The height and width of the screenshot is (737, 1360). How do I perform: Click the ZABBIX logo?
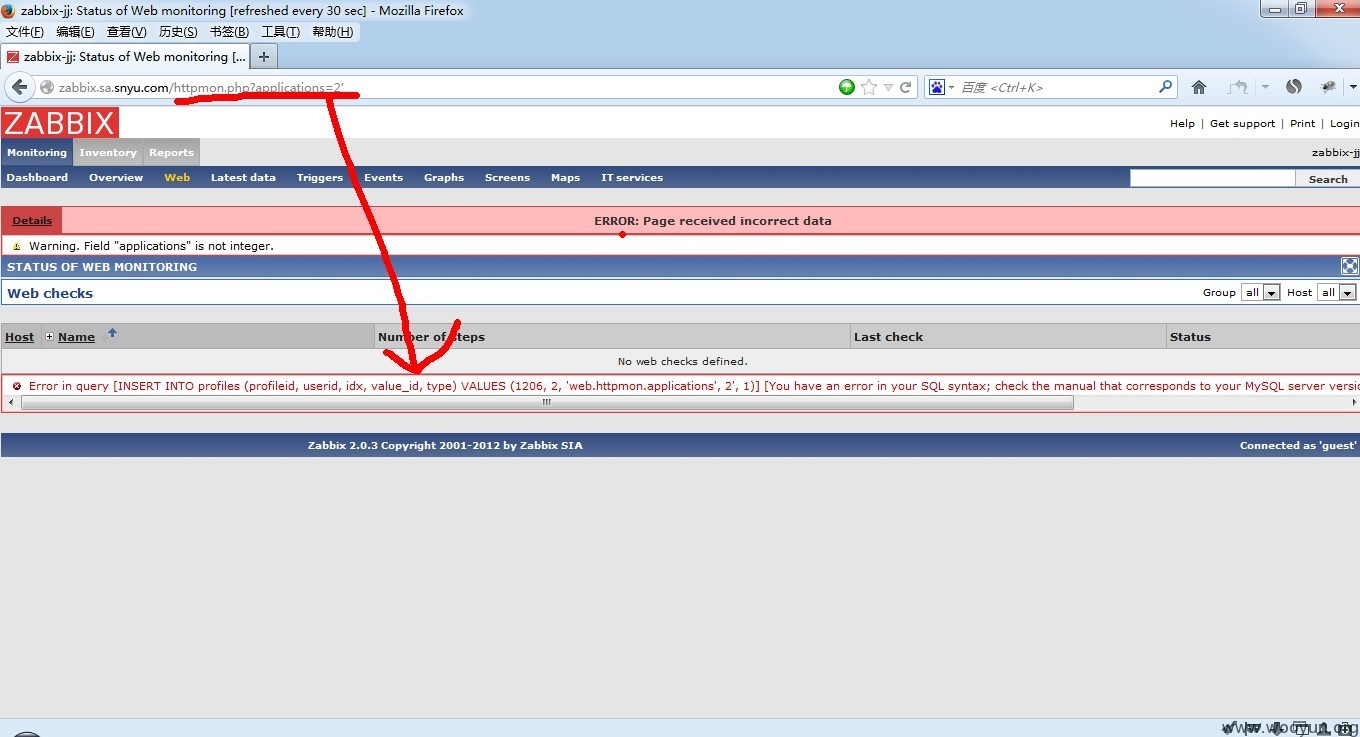click(60, 122)
